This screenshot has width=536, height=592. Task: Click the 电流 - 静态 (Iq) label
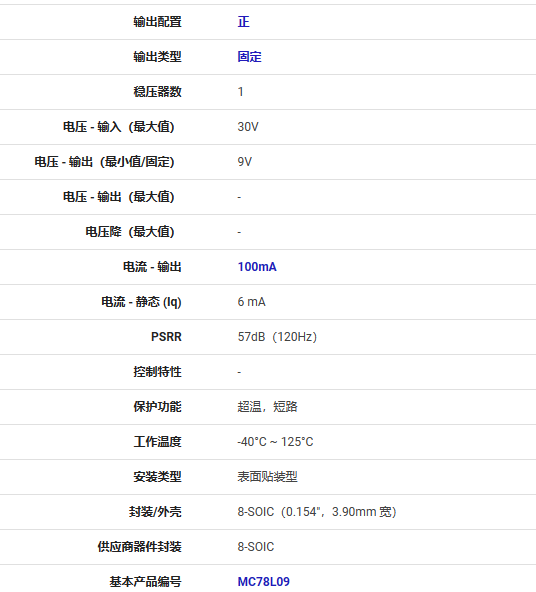(x=141, y=302)
